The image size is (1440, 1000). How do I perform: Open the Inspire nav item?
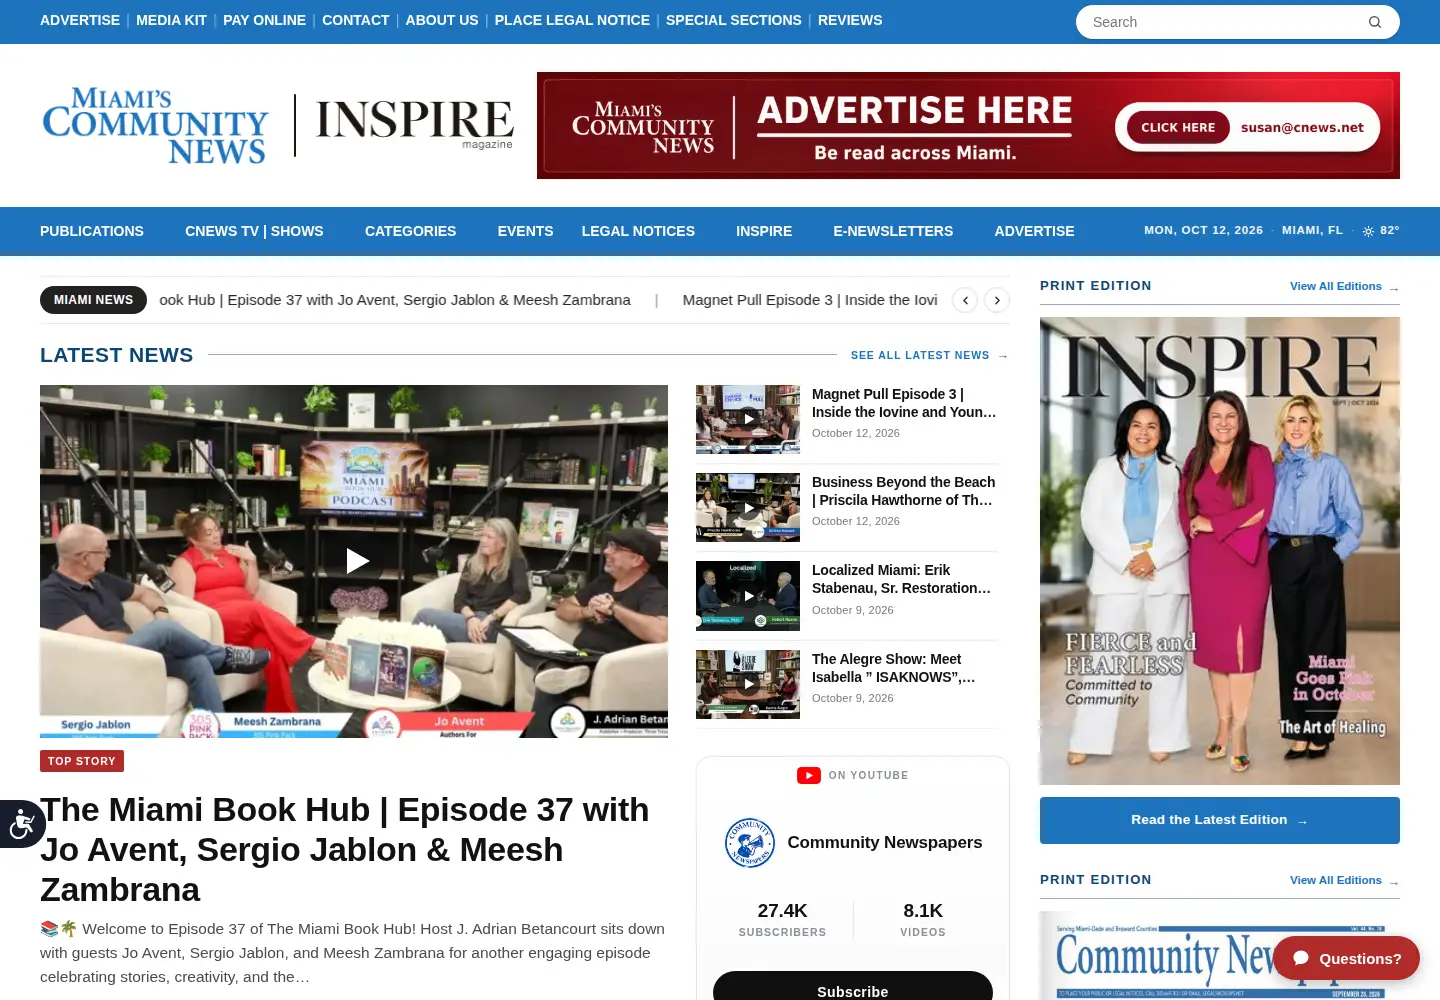(764, 231)
